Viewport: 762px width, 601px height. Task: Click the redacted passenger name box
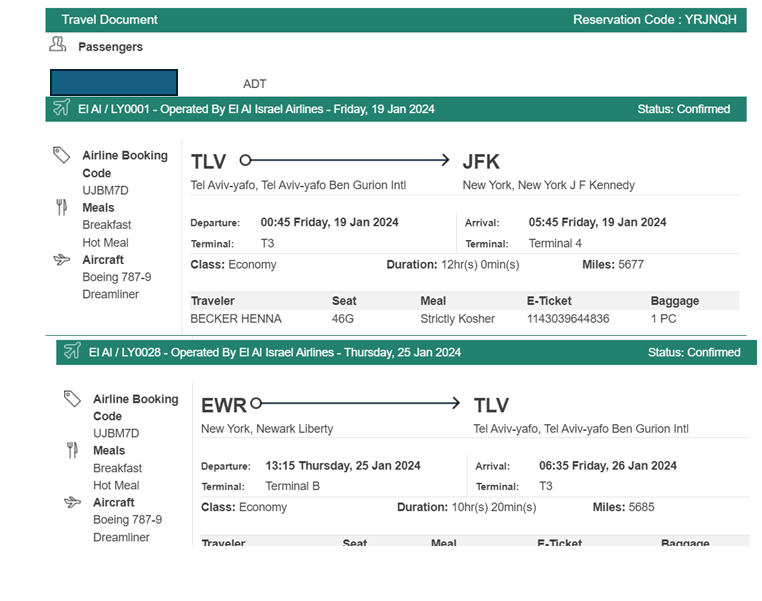pos(114,83)
